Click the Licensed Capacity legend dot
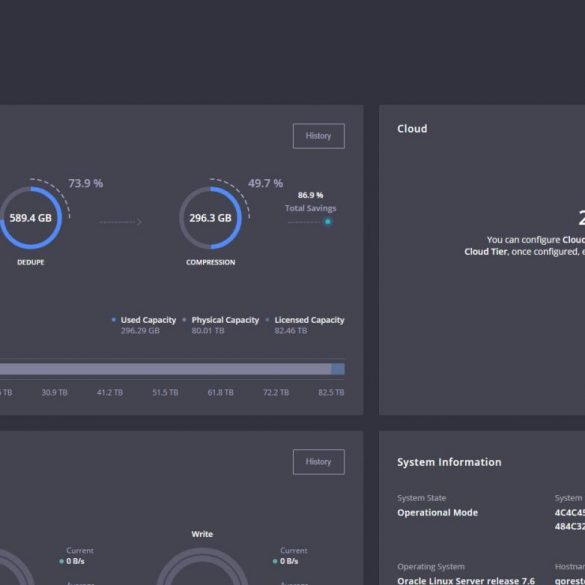Viewport: 585px width, 585px height. point(267,320)
